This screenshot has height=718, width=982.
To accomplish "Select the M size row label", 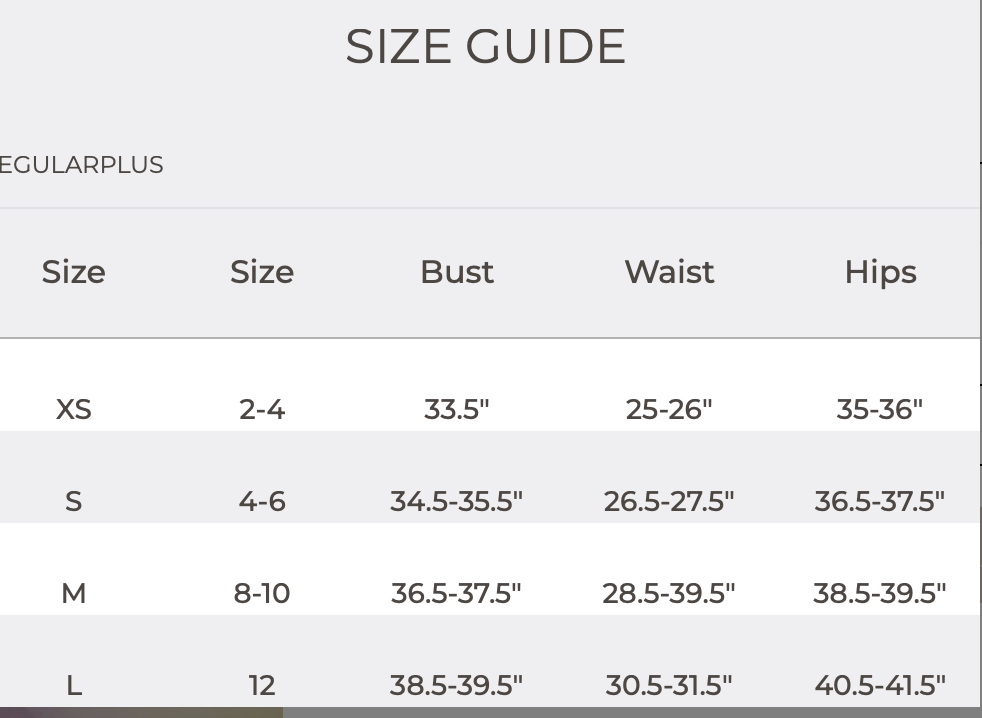I will tap(73, 593).
